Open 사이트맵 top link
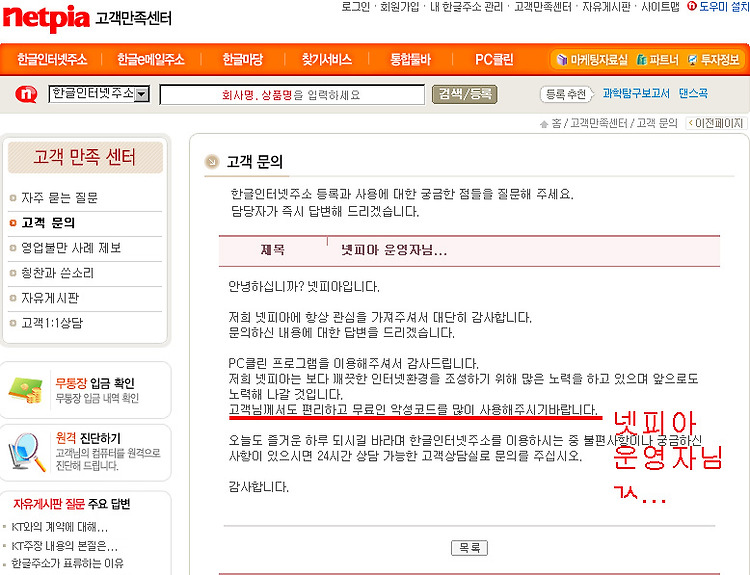 click(x=660, y=7)
